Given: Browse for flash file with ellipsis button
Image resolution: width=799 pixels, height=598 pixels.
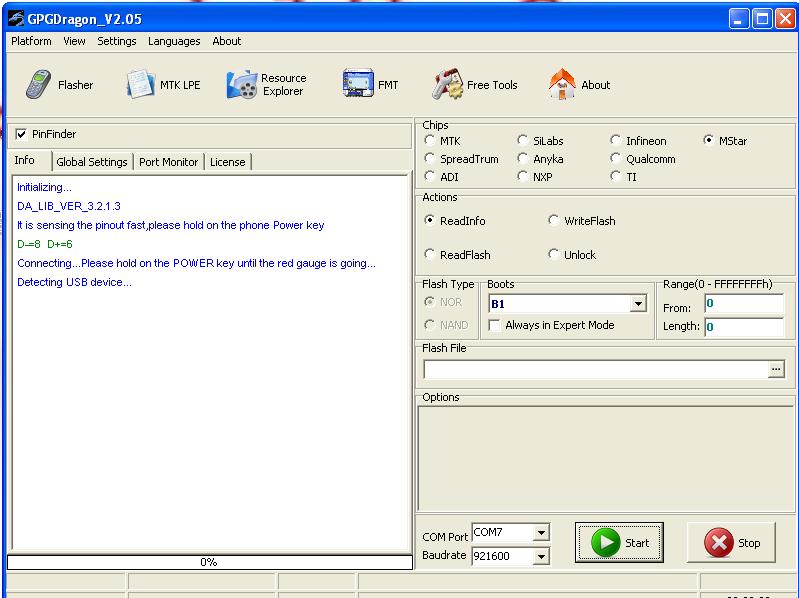Looking at the screenshot, I should (776, 369).
